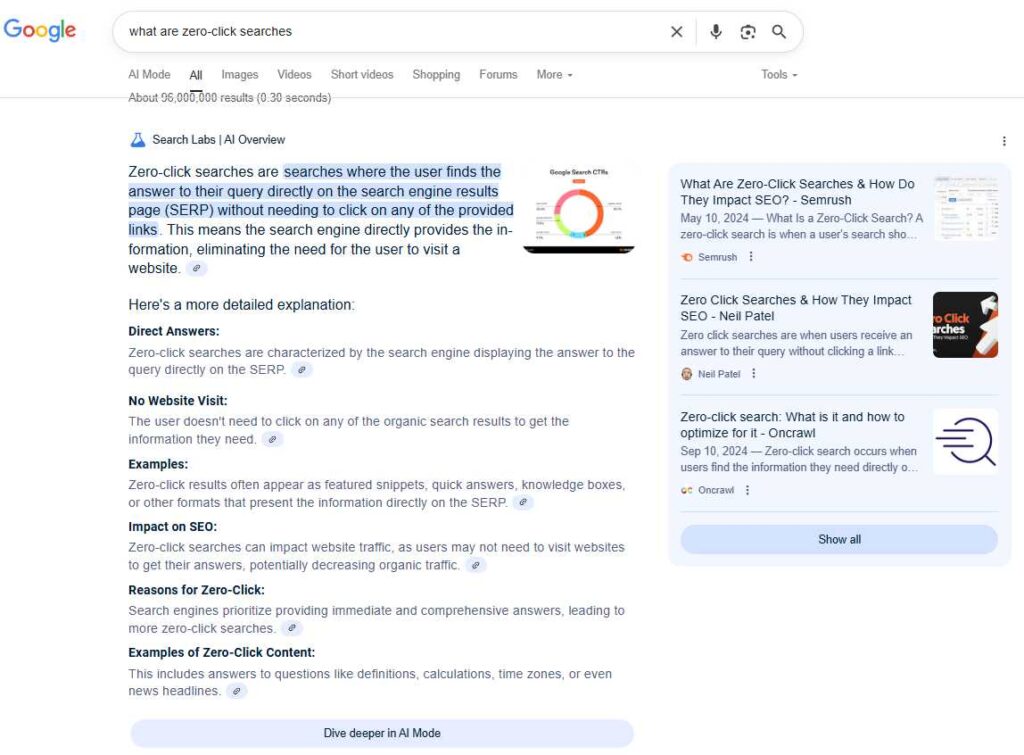The height and width of the screenshot is (755, 1024).
Task: Click the 'Neil Patel' source name
Action: 719,374
